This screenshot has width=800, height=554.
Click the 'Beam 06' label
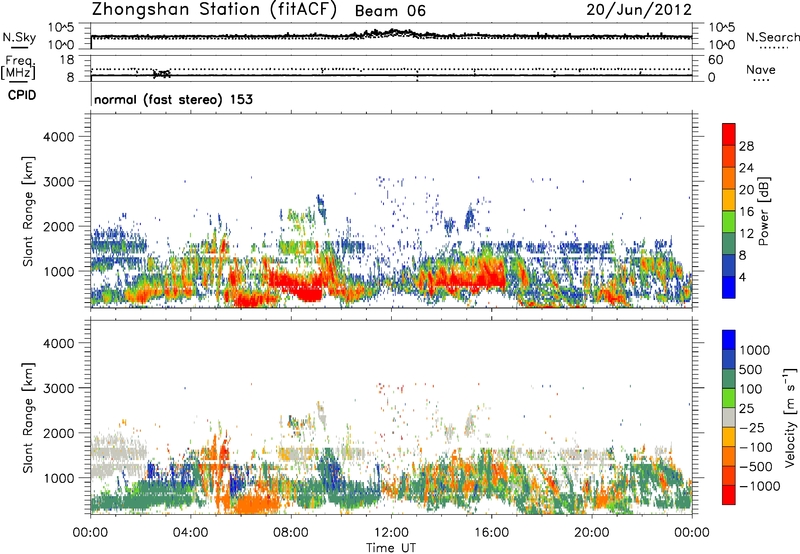(390, 11)
